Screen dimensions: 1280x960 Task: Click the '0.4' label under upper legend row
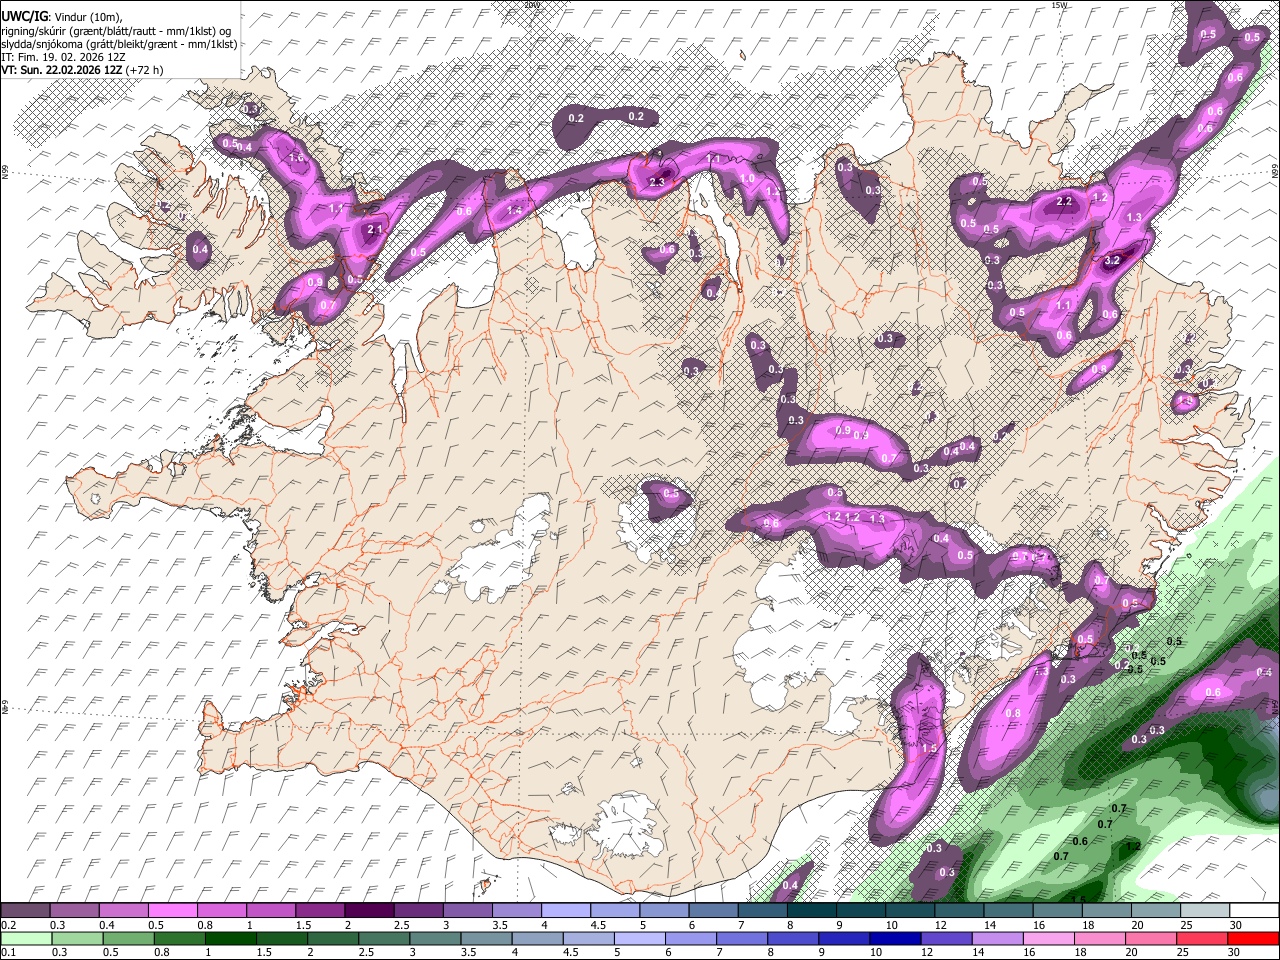tap(107, 925)
